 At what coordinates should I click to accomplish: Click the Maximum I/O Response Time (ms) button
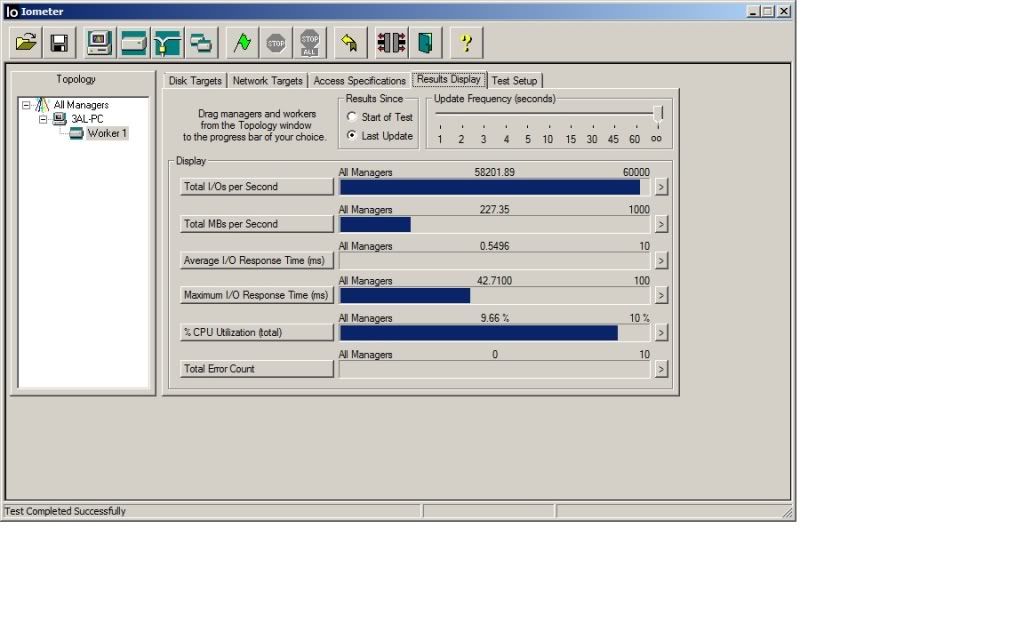point(257,295)
